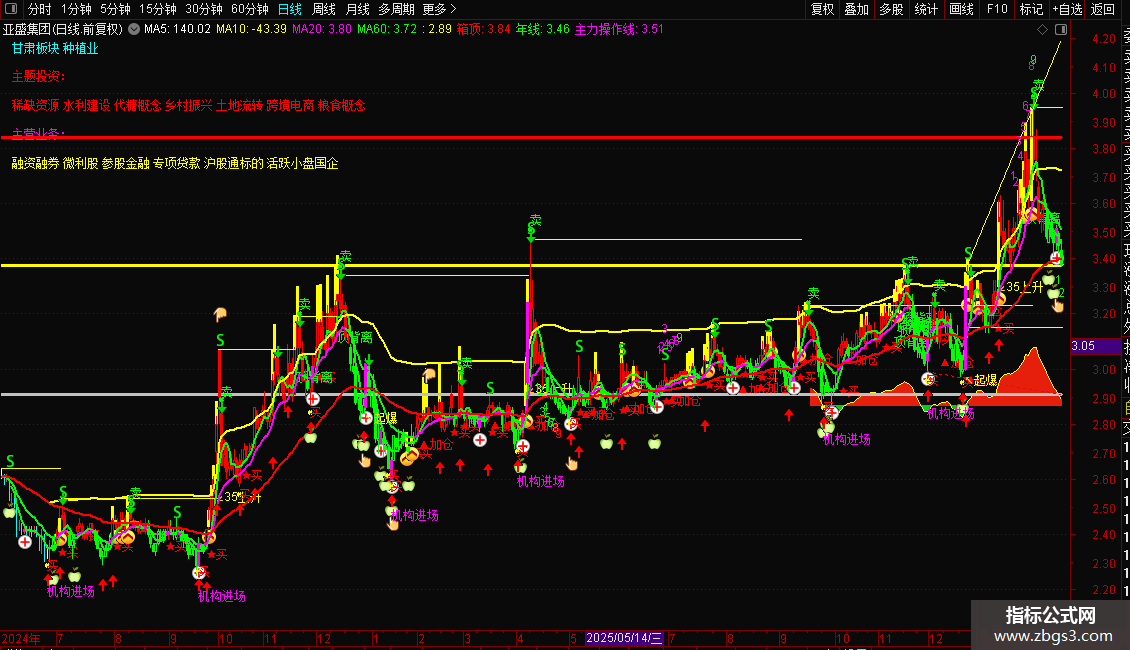Click the diamond icon above the price axis
Screen dimensions: 1130x650
(1042, 30)
